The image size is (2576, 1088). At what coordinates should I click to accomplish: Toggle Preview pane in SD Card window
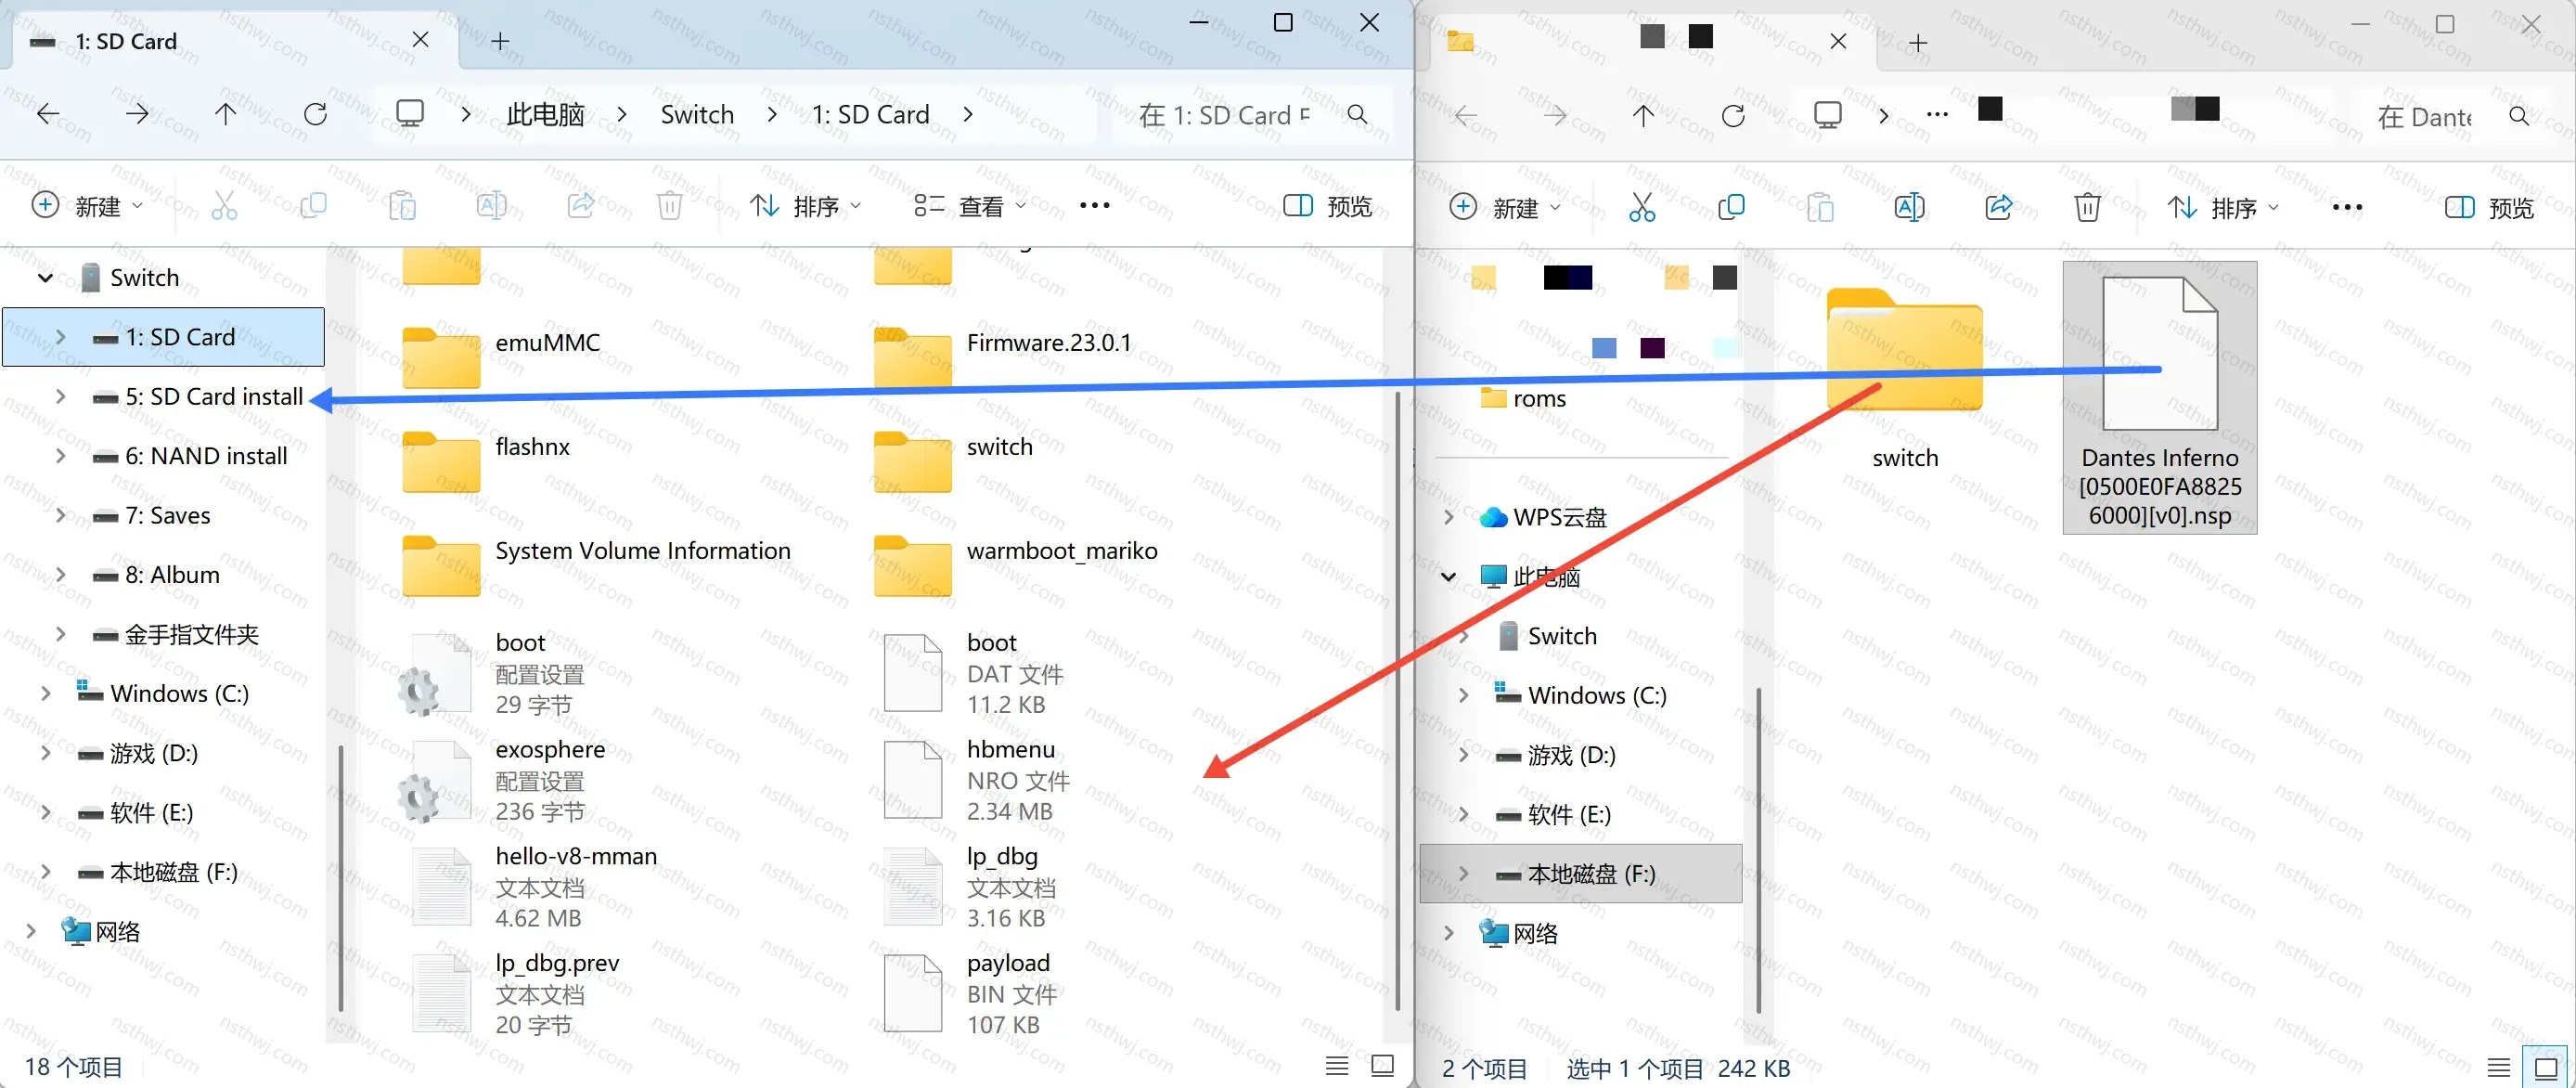1328,206
